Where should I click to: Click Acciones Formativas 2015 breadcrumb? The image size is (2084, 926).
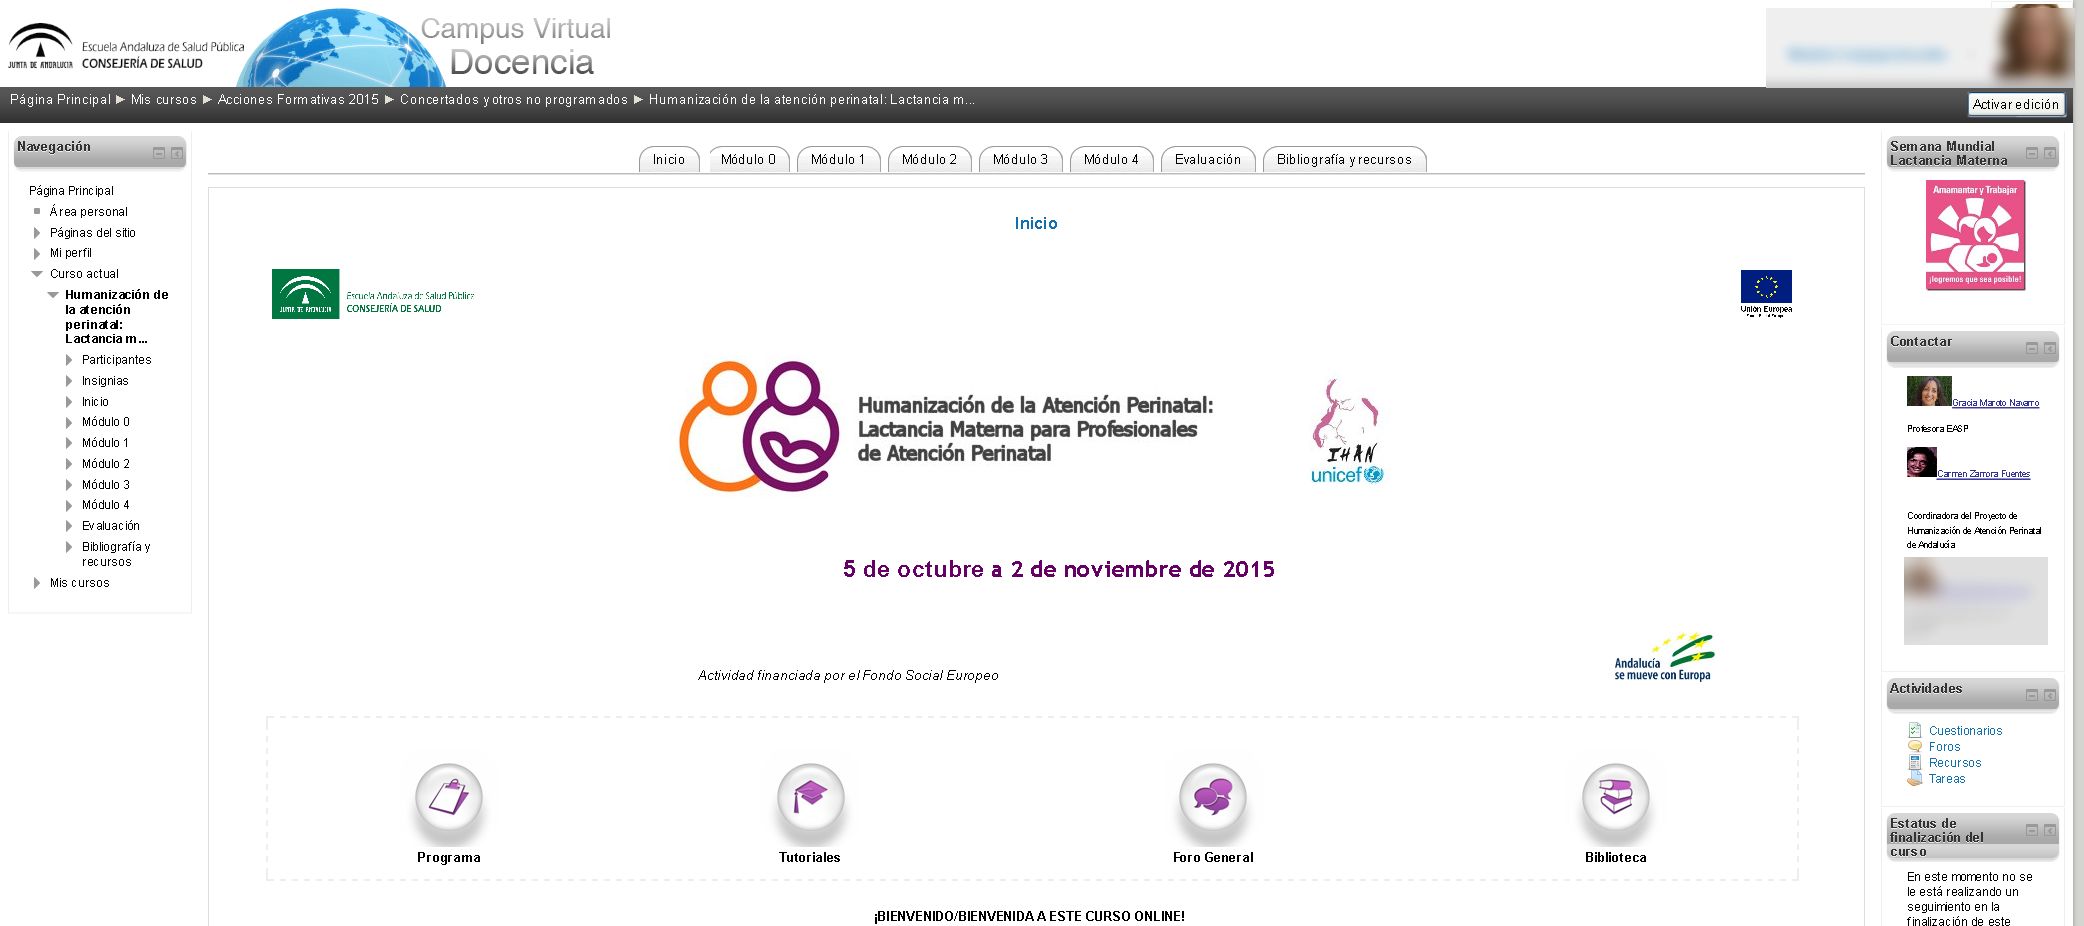point(298,100)
